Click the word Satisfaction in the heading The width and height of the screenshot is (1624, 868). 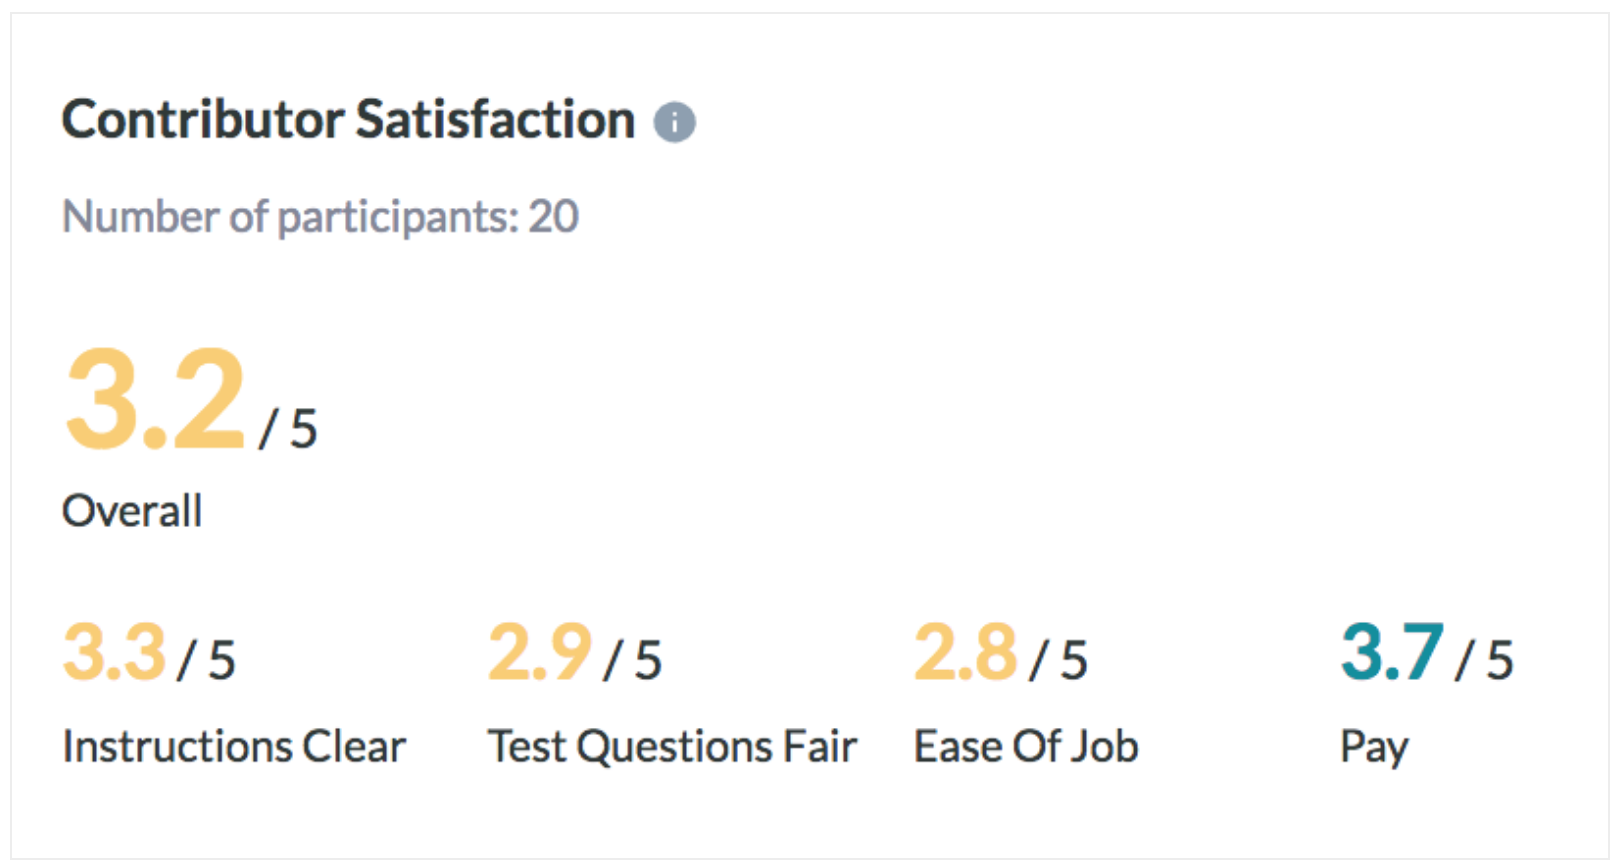pyautogui.click(x=495, y=120)
